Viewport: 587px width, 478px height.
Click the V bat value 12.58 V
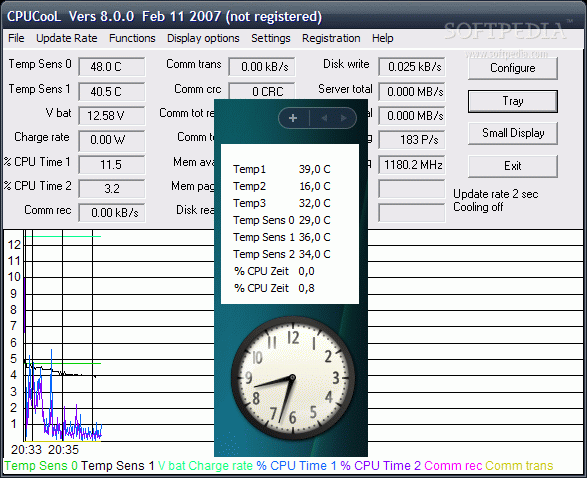pos(112,116)
